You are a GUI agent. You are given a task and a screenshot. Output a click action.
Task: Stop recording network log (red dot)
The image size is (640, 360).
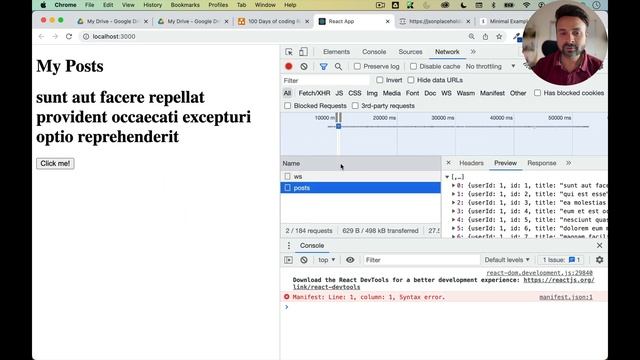[289, 66]
